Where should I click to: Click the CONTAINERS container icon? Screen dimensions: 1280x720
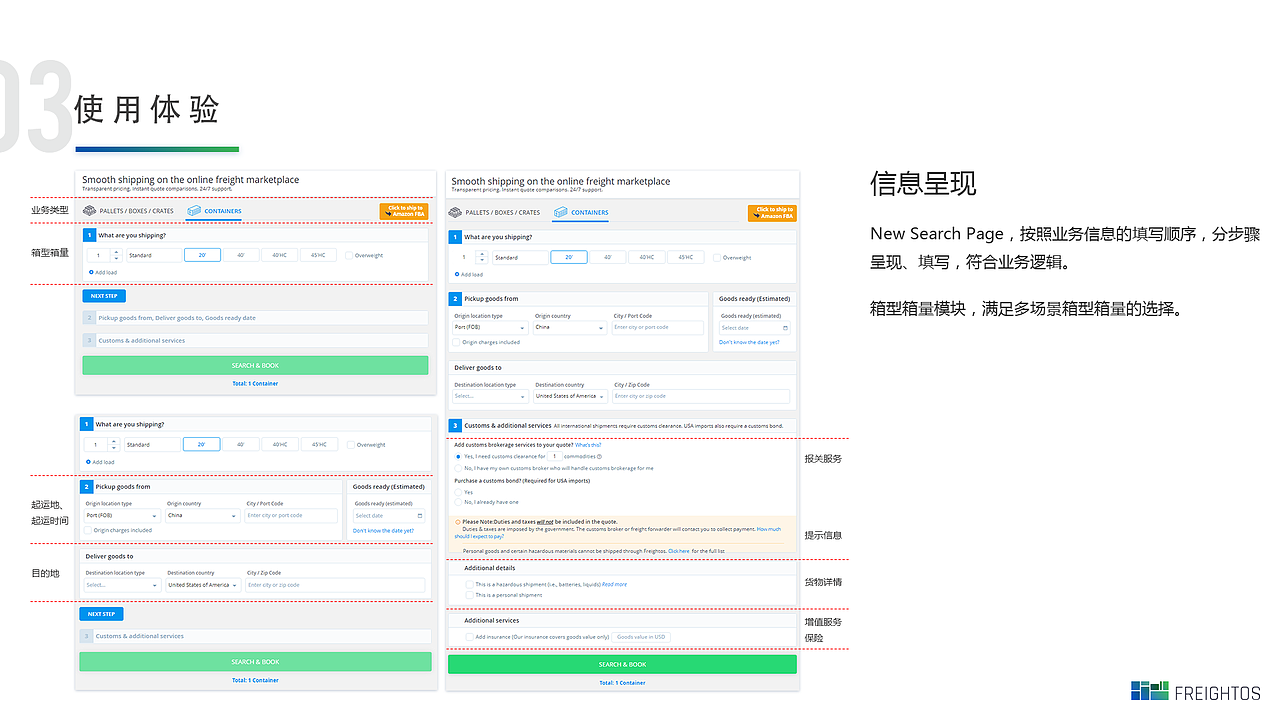561,212
